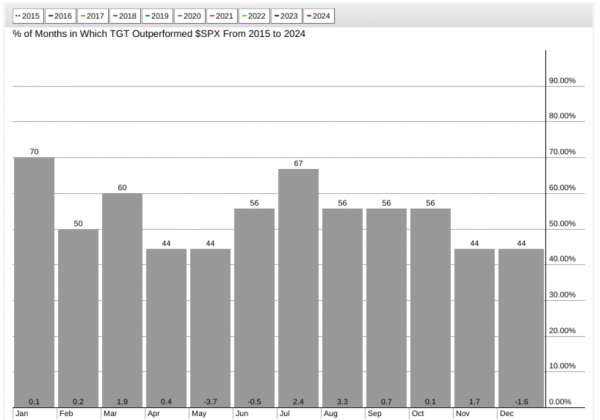This screenshot has width=600, height=420.
Task: Toggle the 2020 year legend button
Action: click(x=189, y=16)
